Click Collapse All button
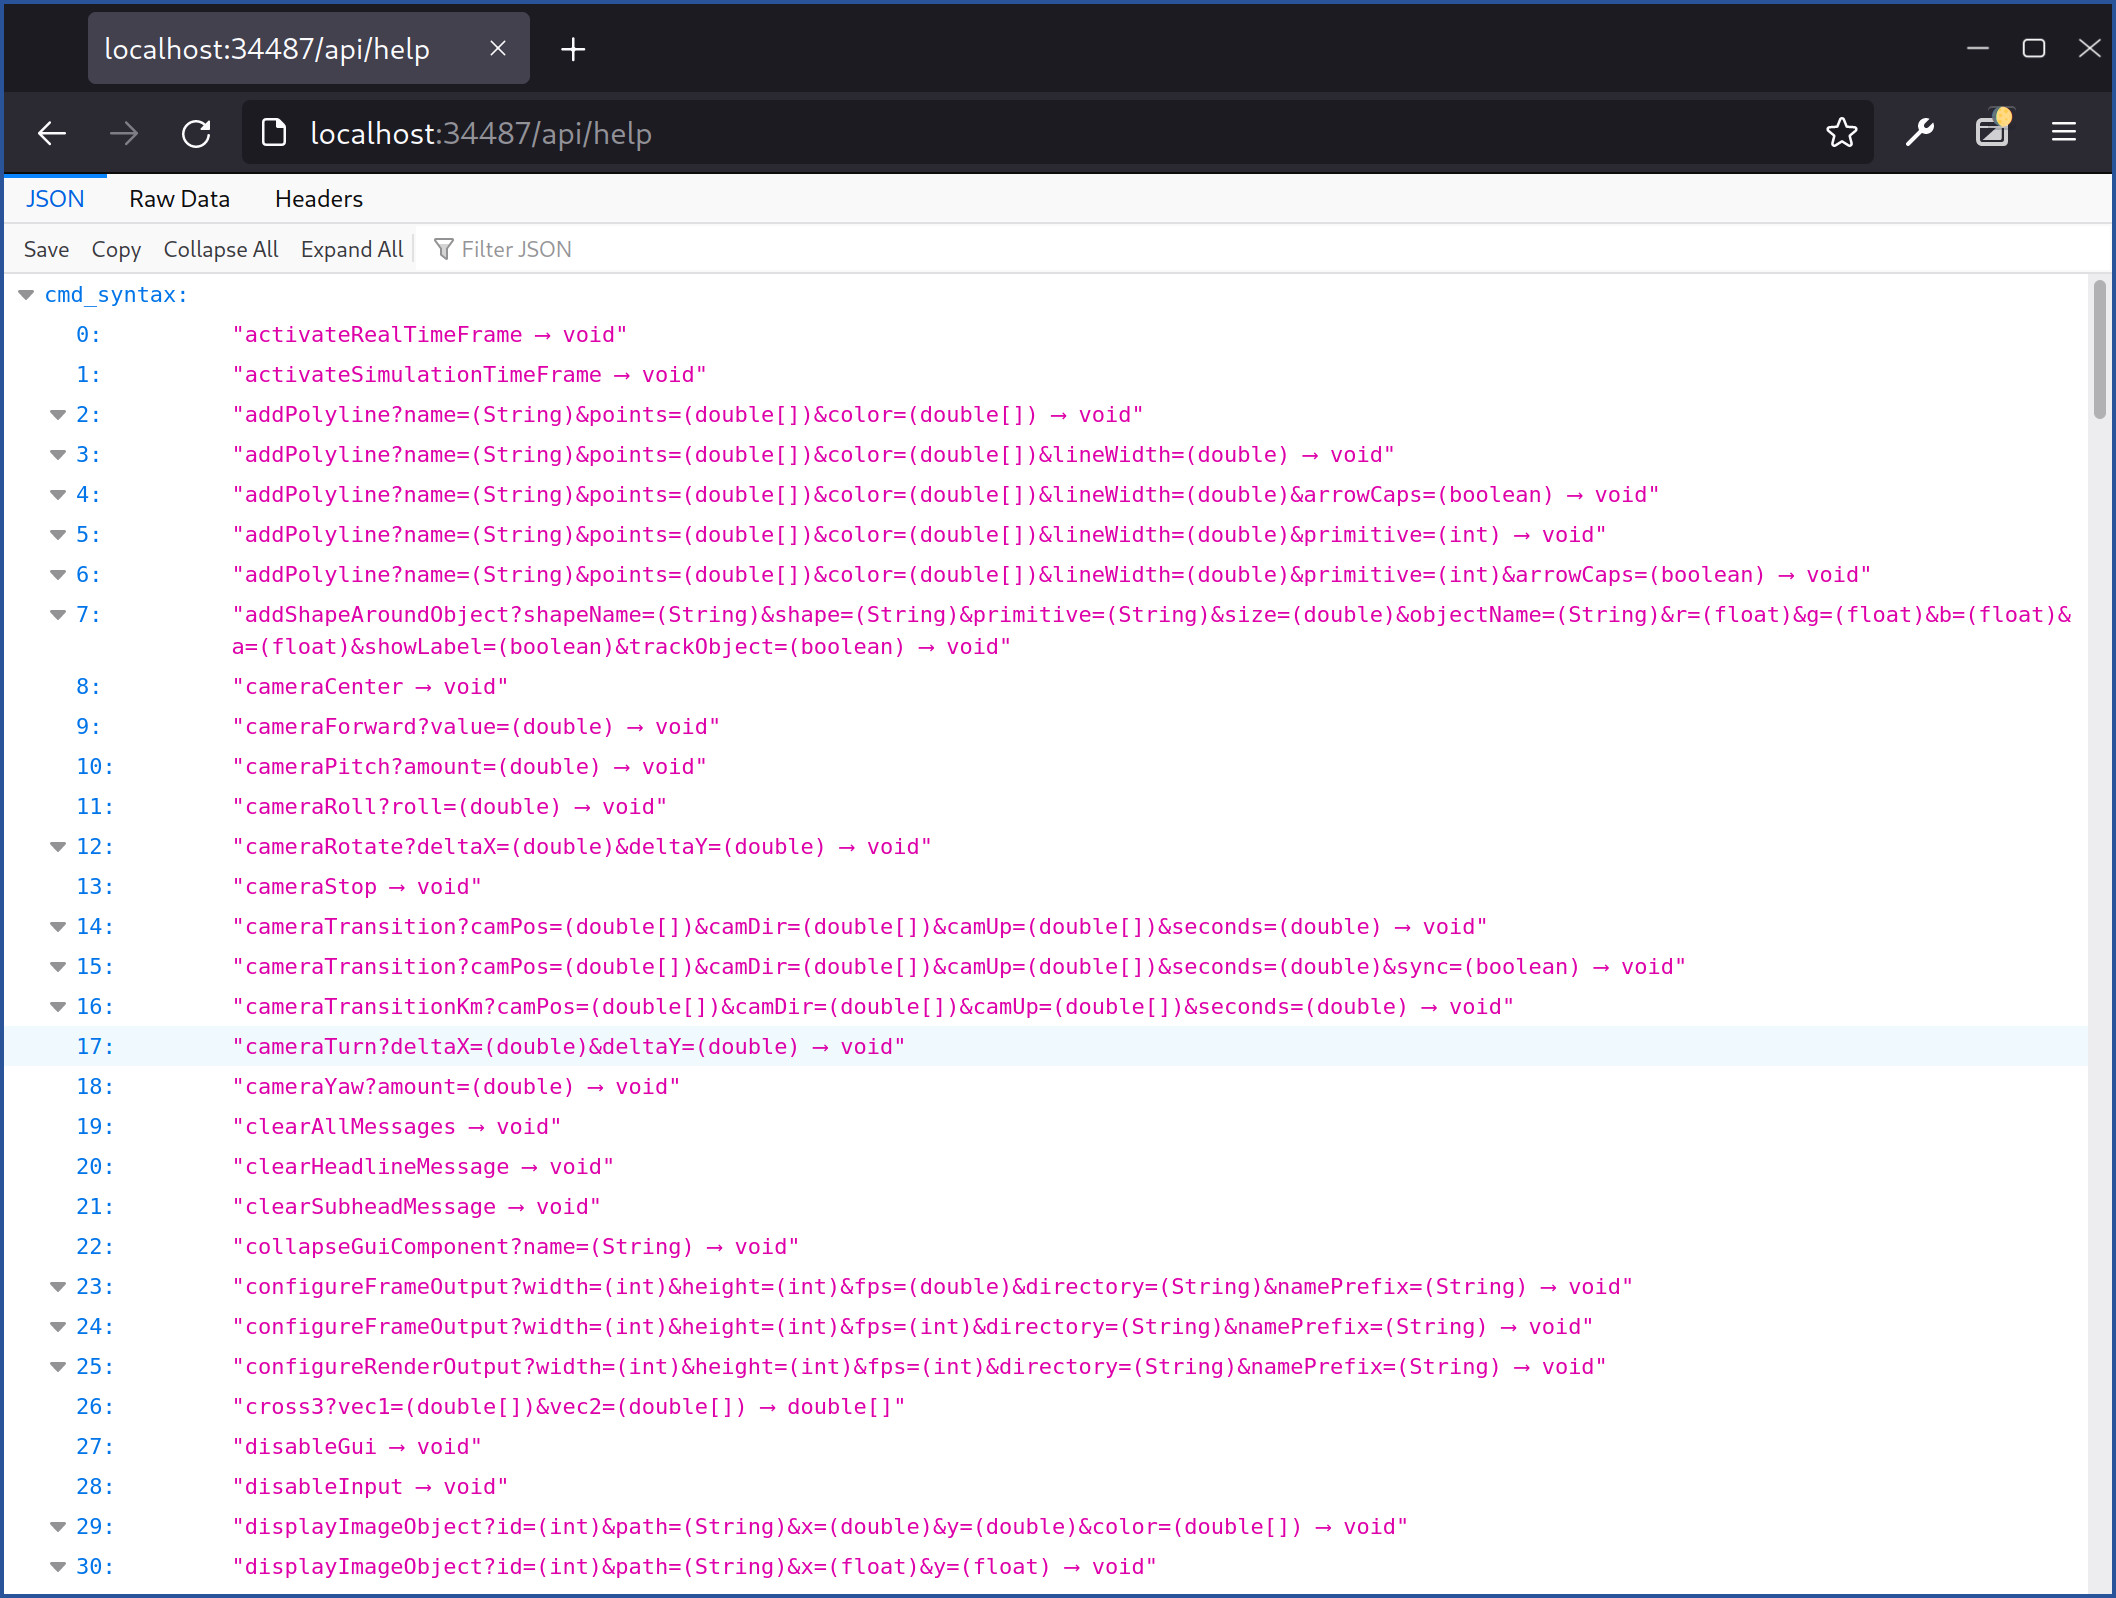 click(220, 249)
